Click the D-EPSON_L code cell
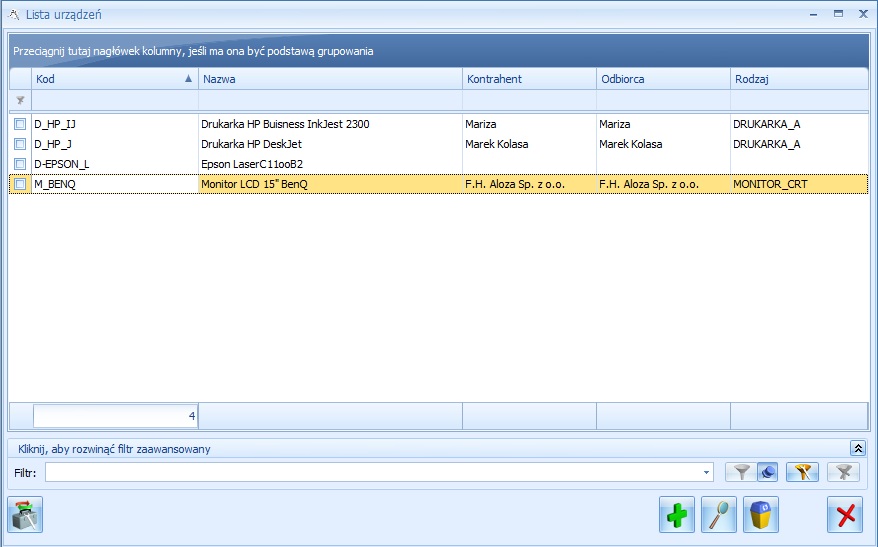The image size is (878, 547). pyautogui.click(x=115, y=164)
